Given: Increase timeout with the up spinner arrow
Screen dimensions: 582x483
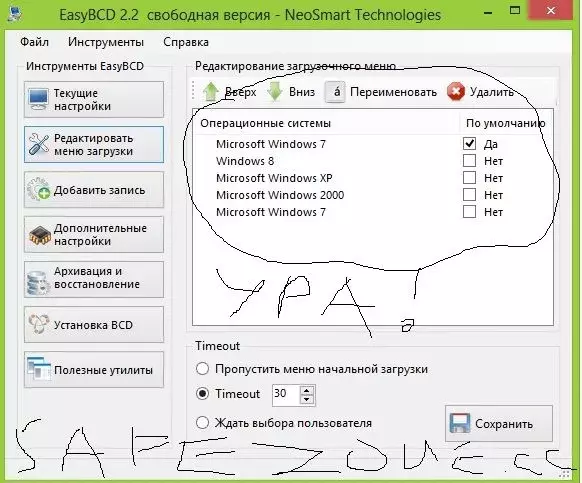Looking at the screenshot, I should 307,390.
